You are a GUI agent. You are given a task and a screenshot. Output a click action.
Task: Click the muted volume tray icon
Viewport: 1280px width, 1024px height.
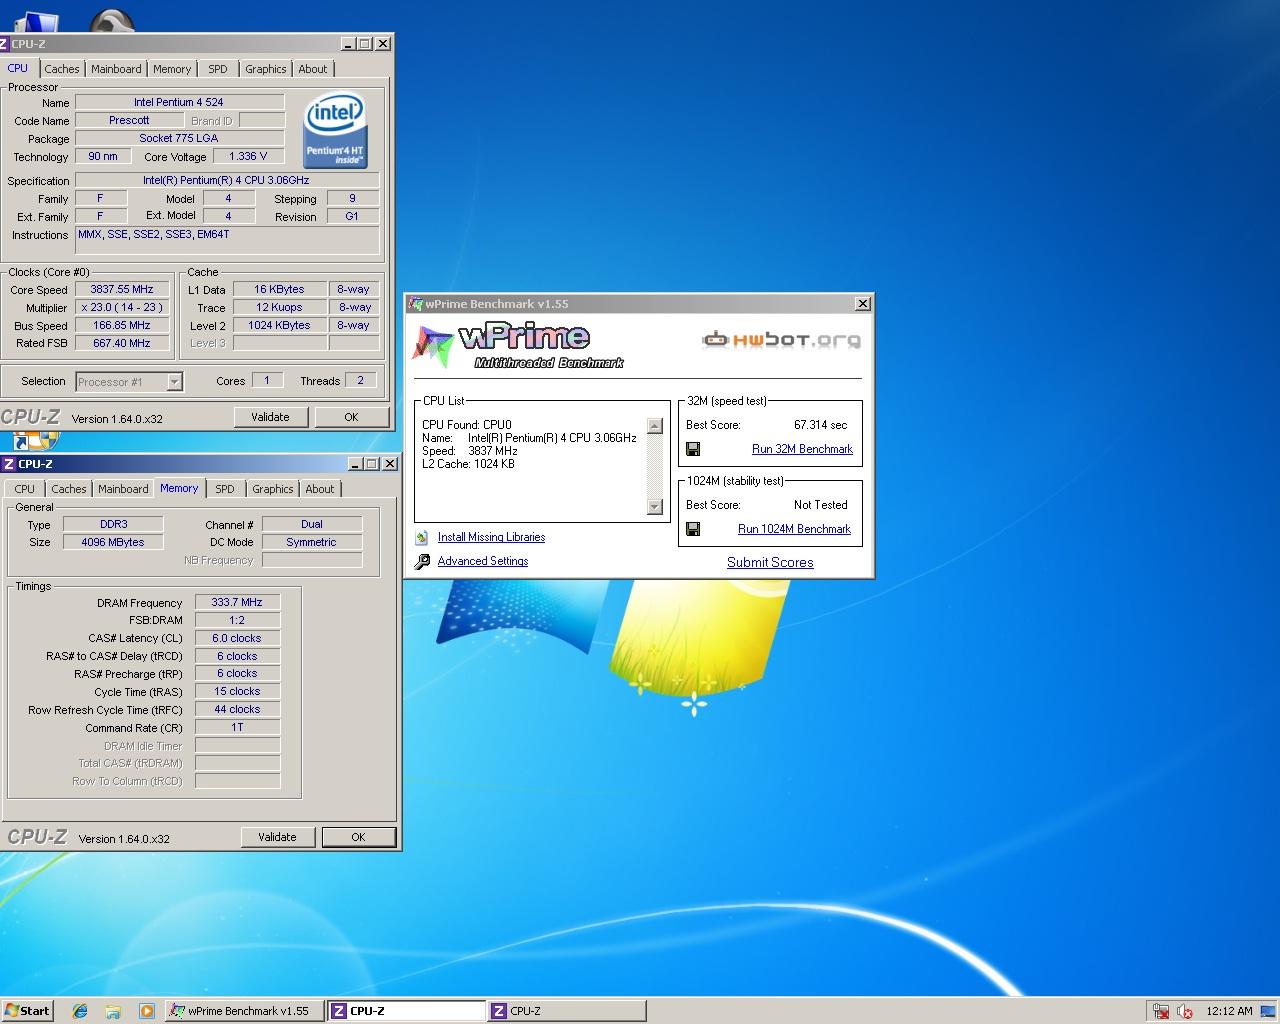point(1186,1011)
